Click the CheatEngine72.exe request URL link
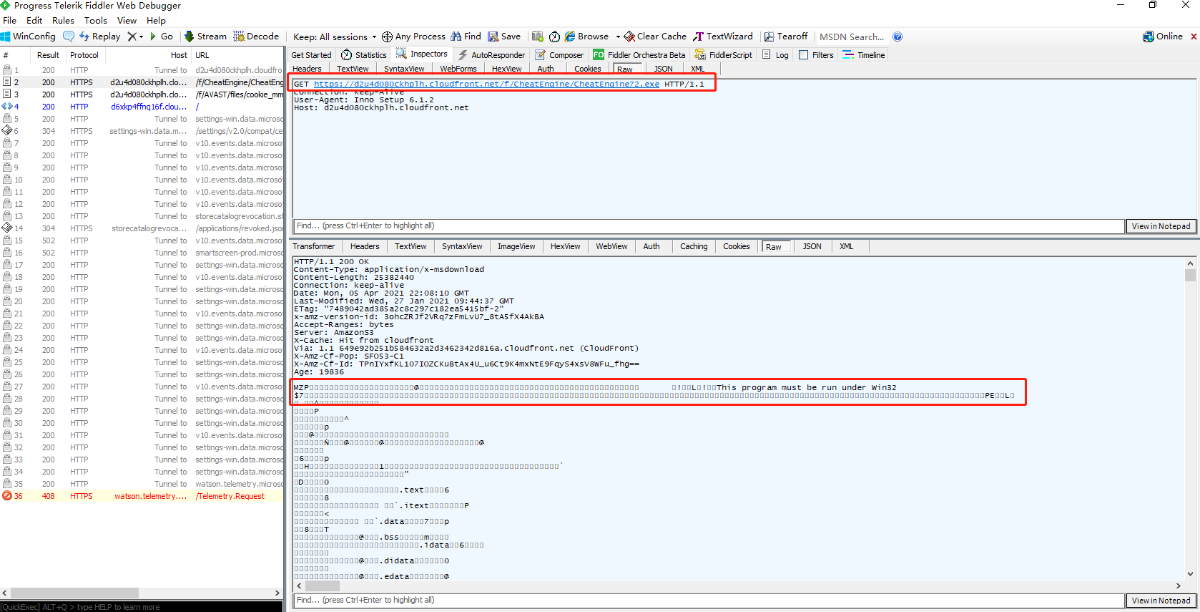 pos(486,85)
